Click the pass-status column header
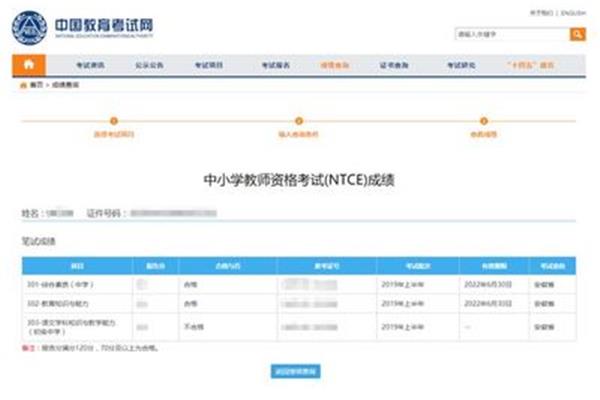Viewport: 600px width, 400px height. pos(228,266)
